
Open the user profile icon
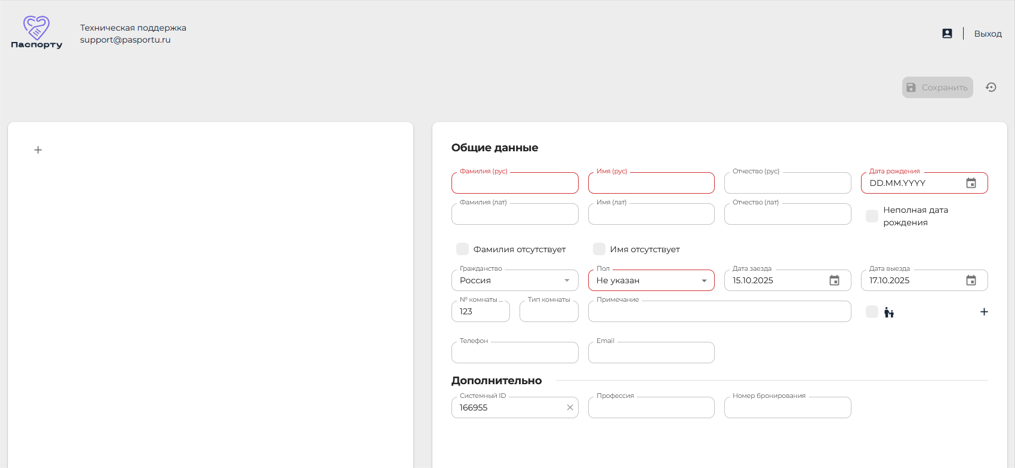pyautogui.click(x=947, y=34)
